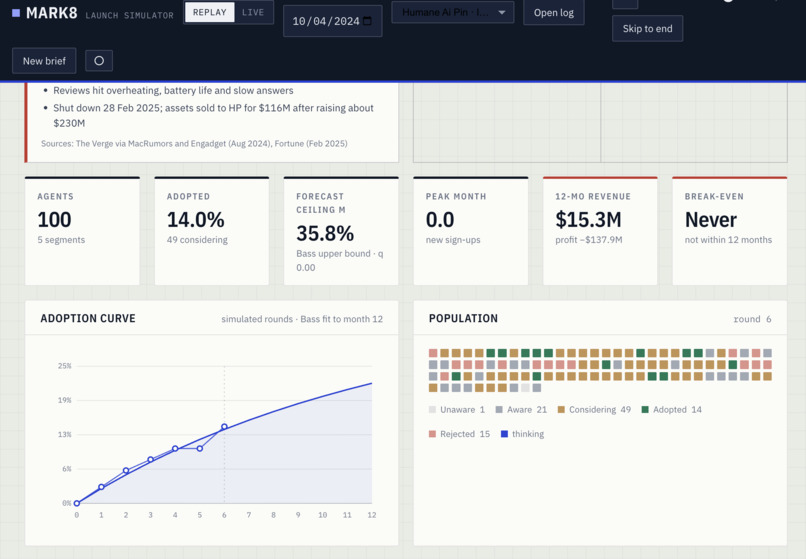Click the 'round 6' indicator
806x559 pixels.
[x=752, y=319]
